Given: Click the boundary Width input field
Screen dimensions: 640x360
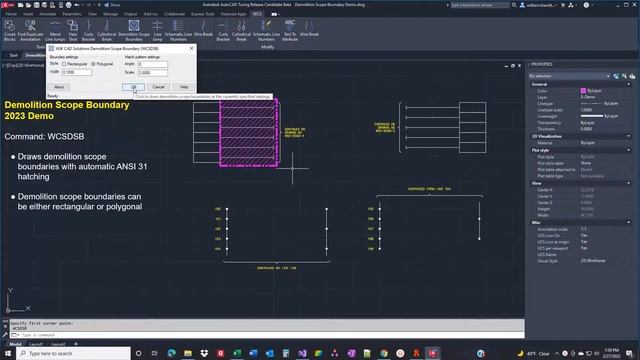Looking at the screenshot, I should pyautogui.click(x=76, y=72).
